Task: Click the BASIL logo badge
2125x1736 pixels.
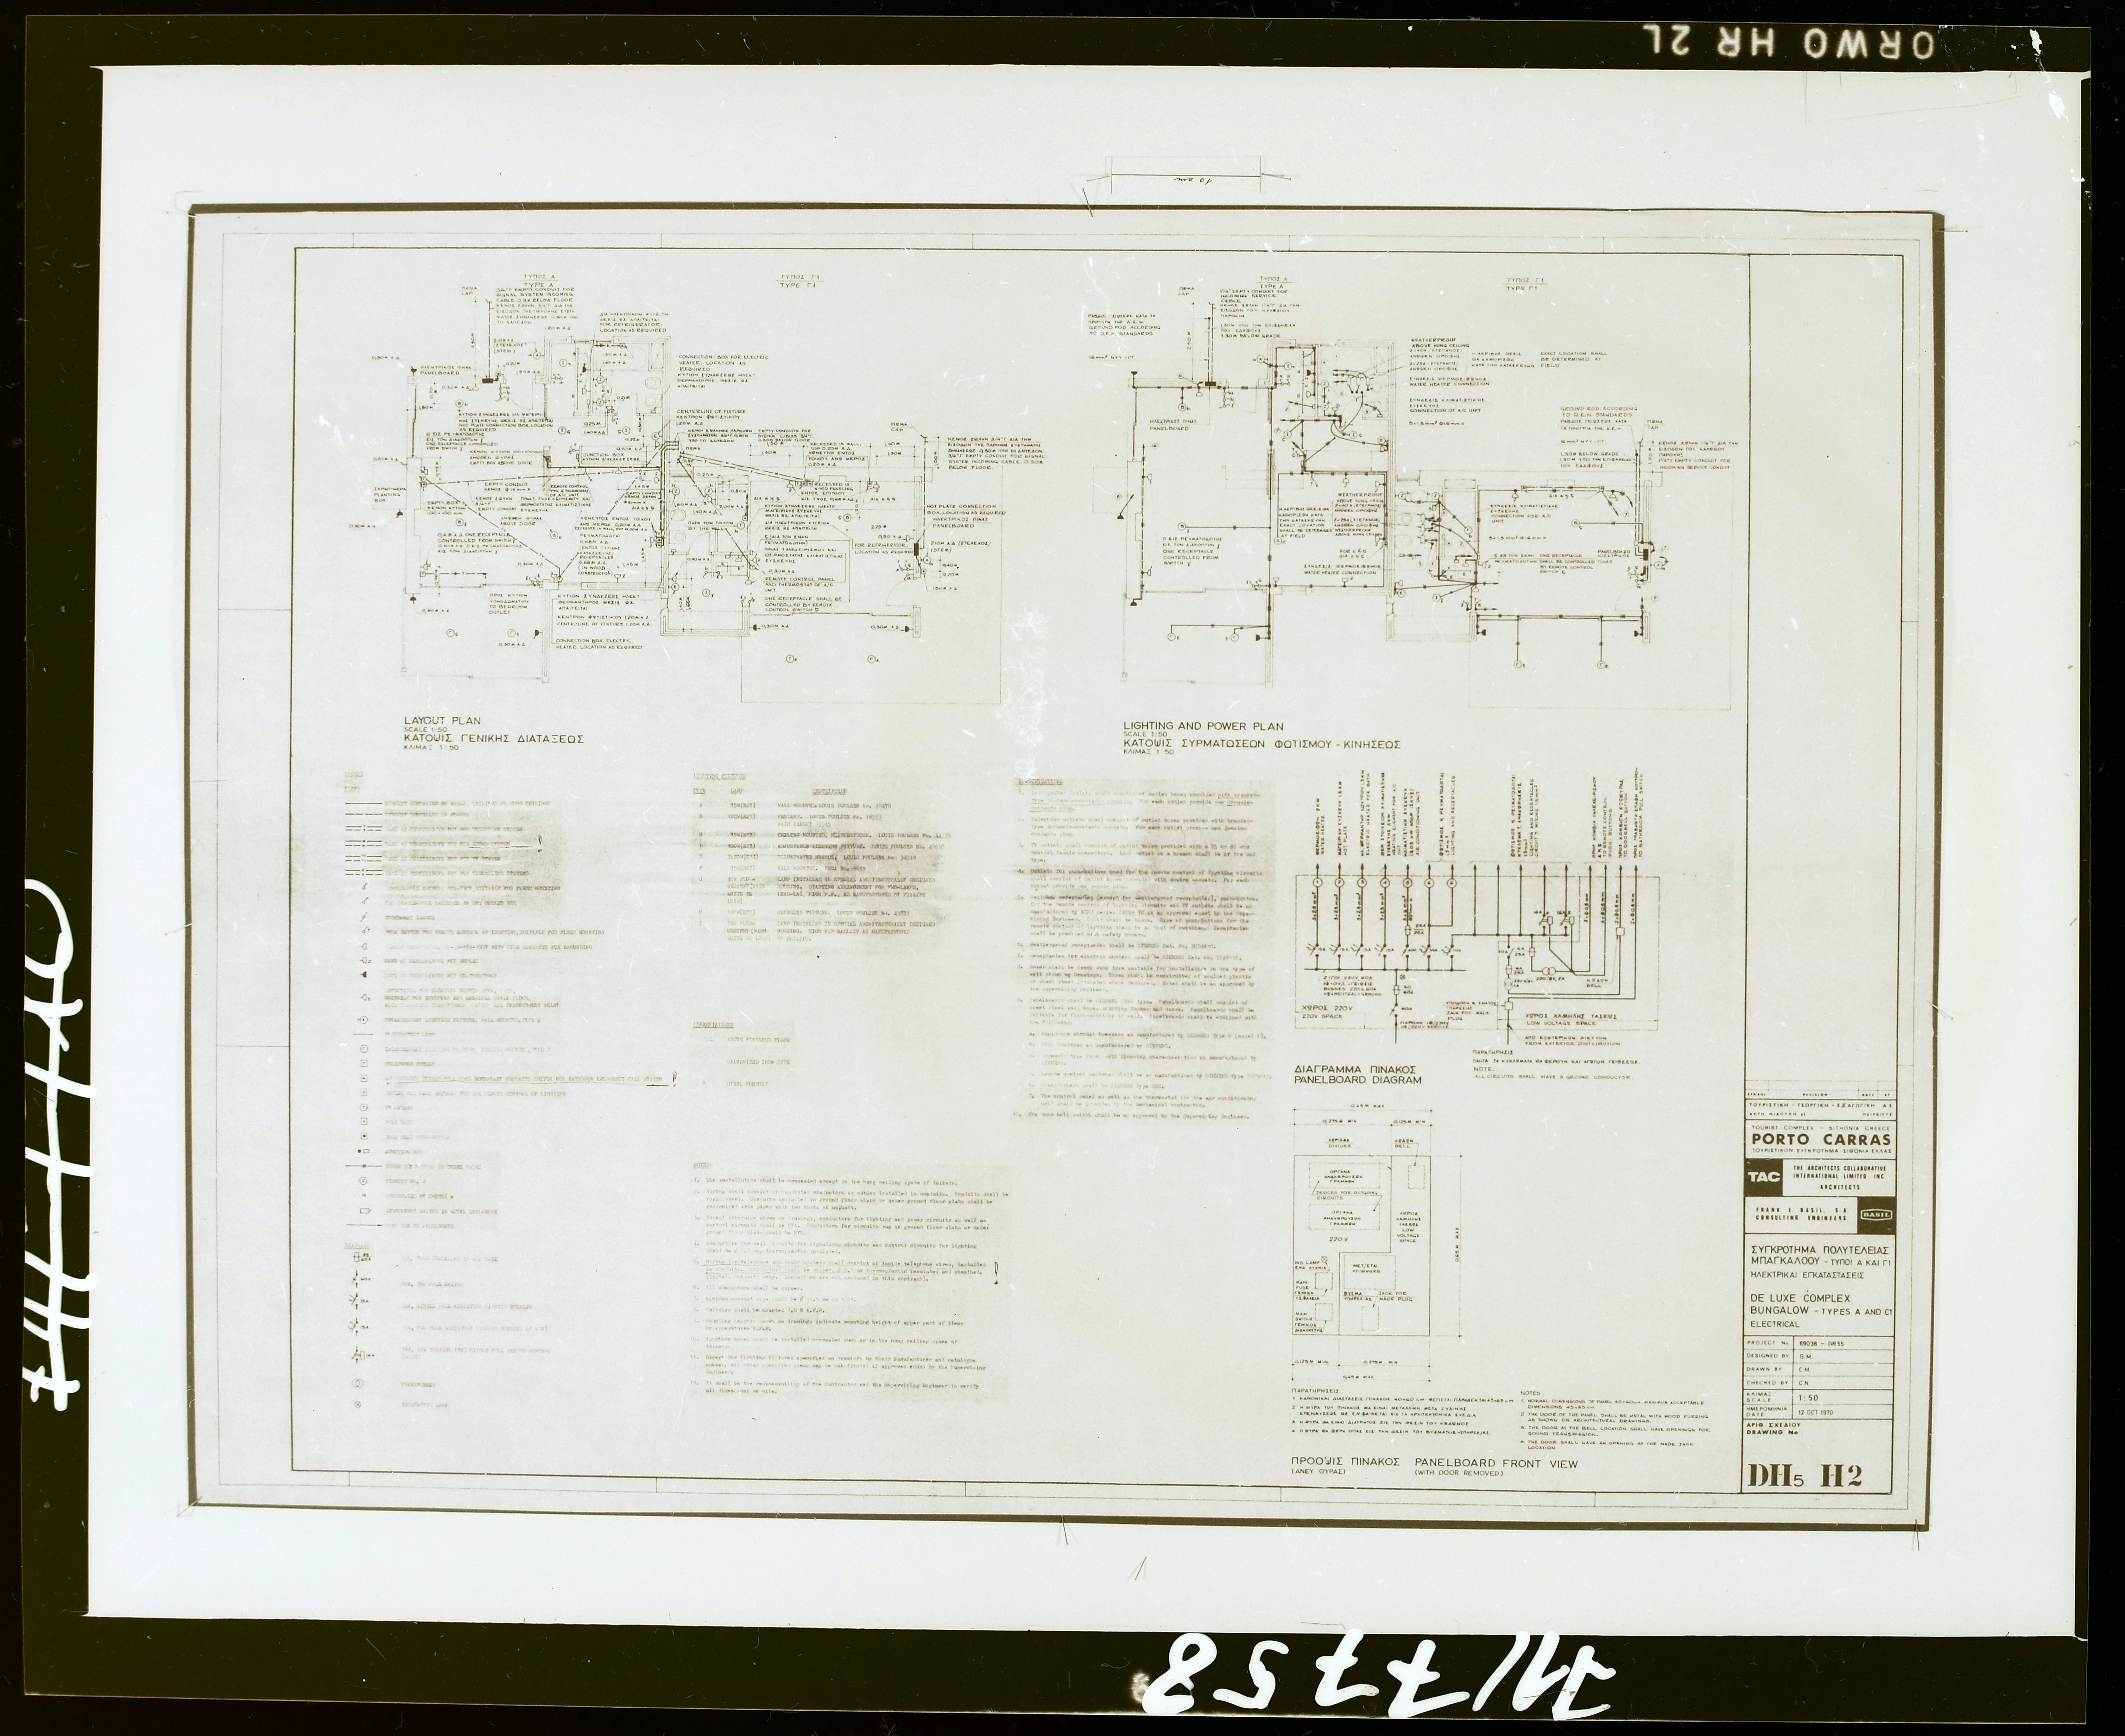Action: 1876,1215
